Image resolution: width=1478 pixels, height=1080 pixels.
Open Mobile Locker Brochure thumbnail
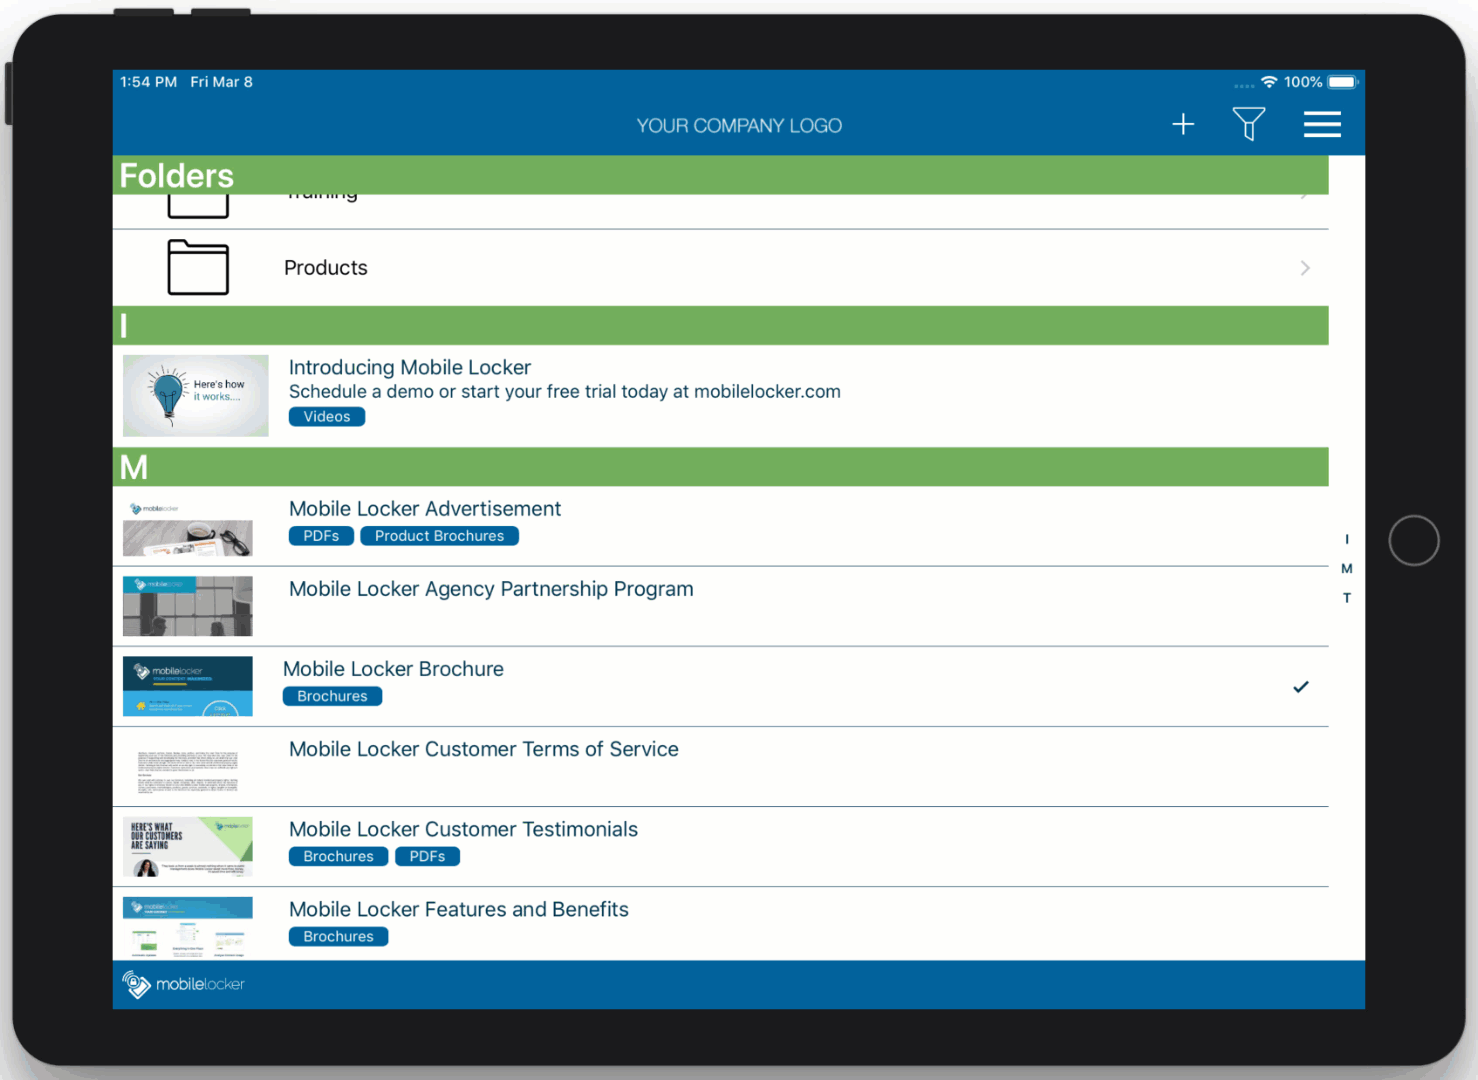tap(188, 686)
